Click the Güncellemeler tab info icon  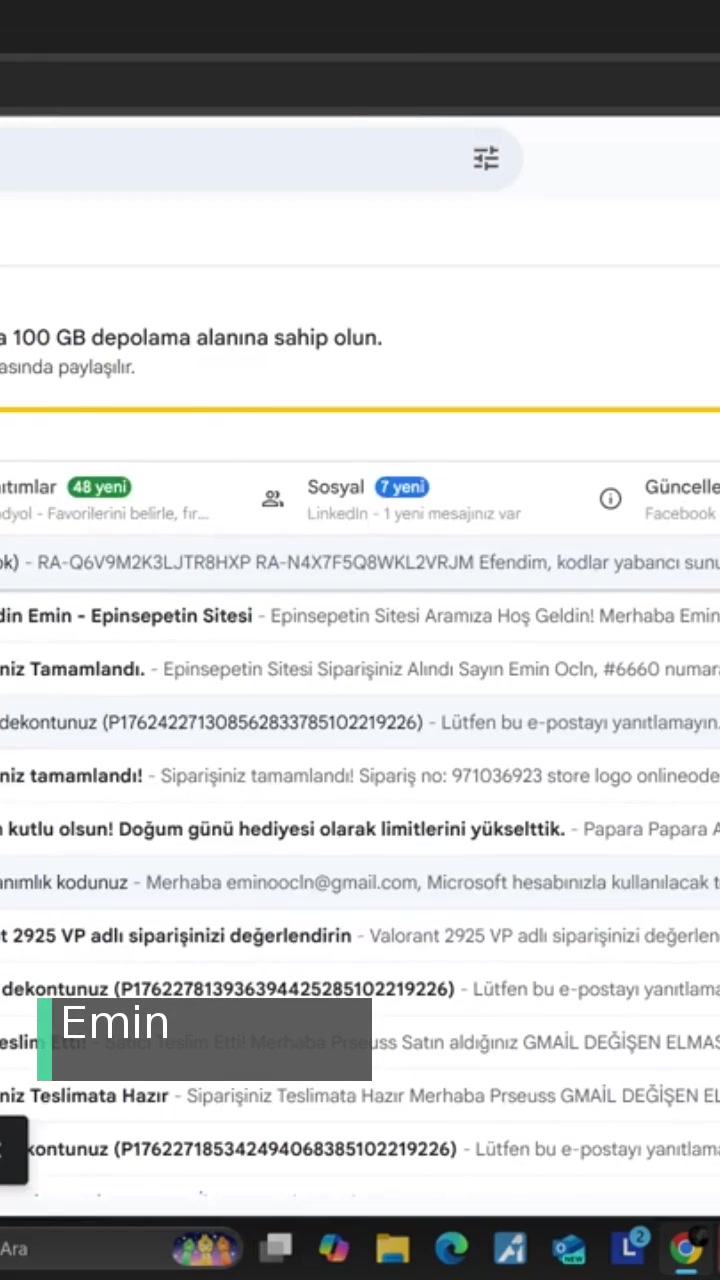[610, 499]
